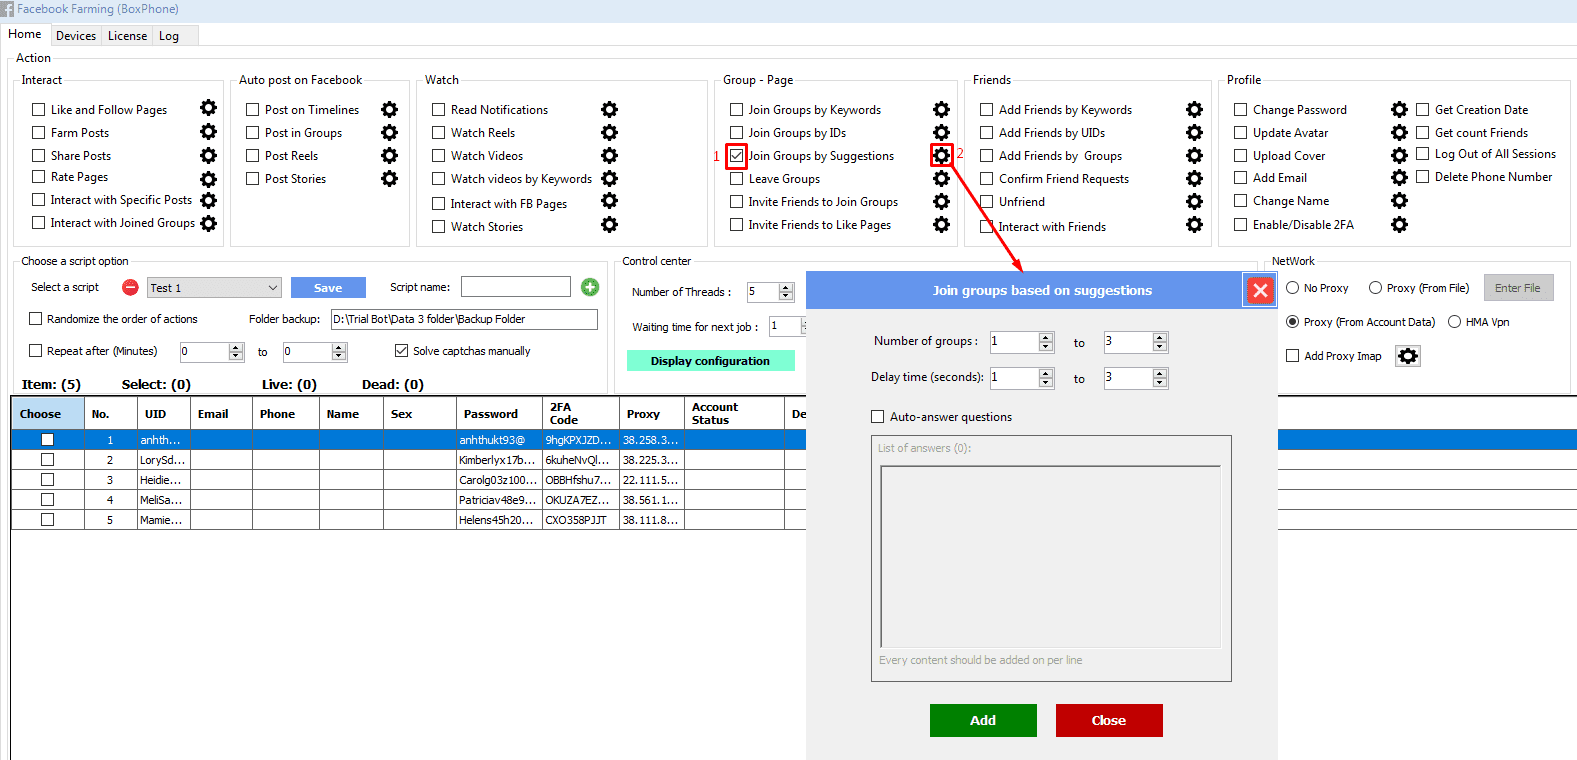Click the Enter File button
The image size is (1577, 760).
(x=1518, y=288)
